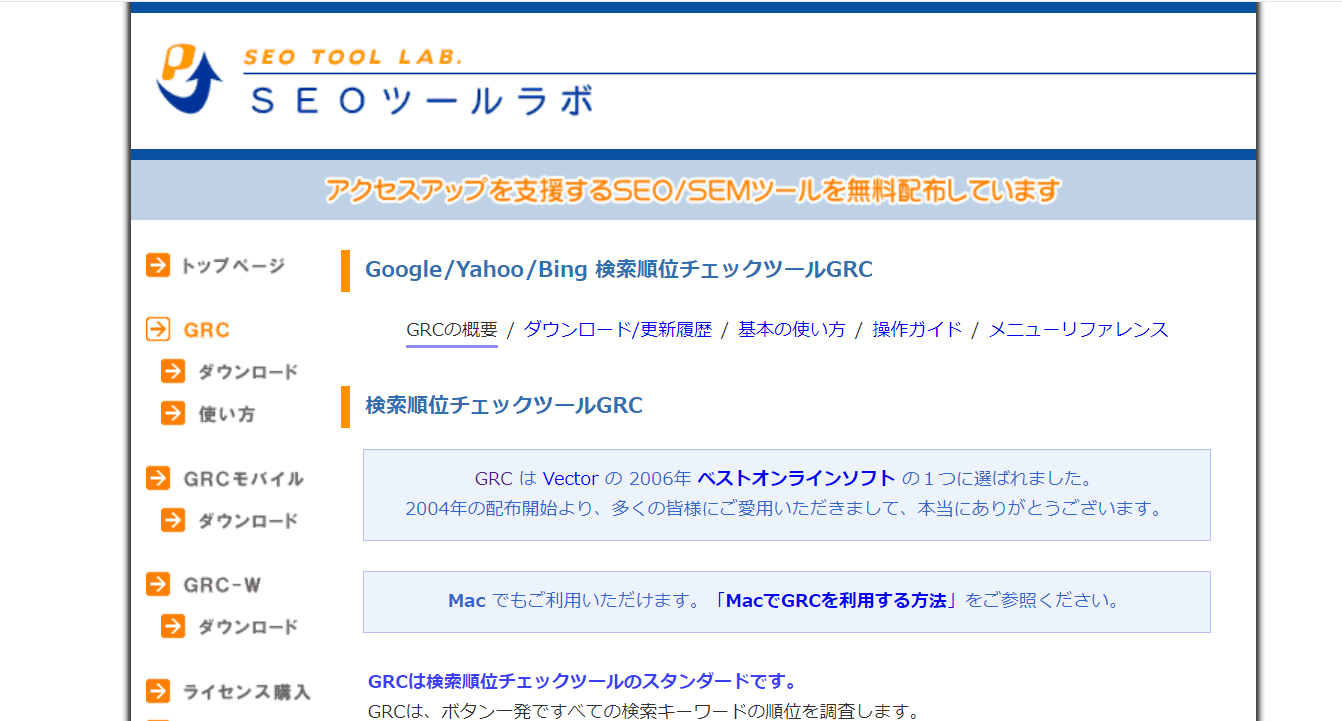
Task: Open メニューリファレンス link
Action: point(1079,330)
